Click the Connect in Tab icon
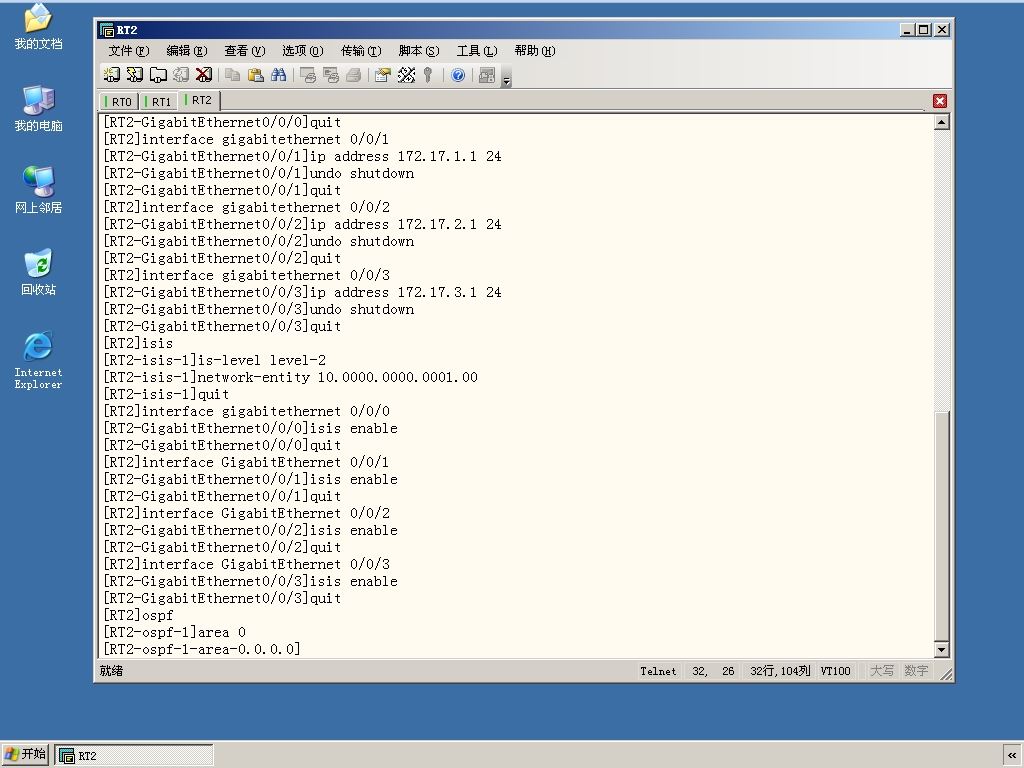Viewport: 1024px width, 768px height. [x=158, y=75]
